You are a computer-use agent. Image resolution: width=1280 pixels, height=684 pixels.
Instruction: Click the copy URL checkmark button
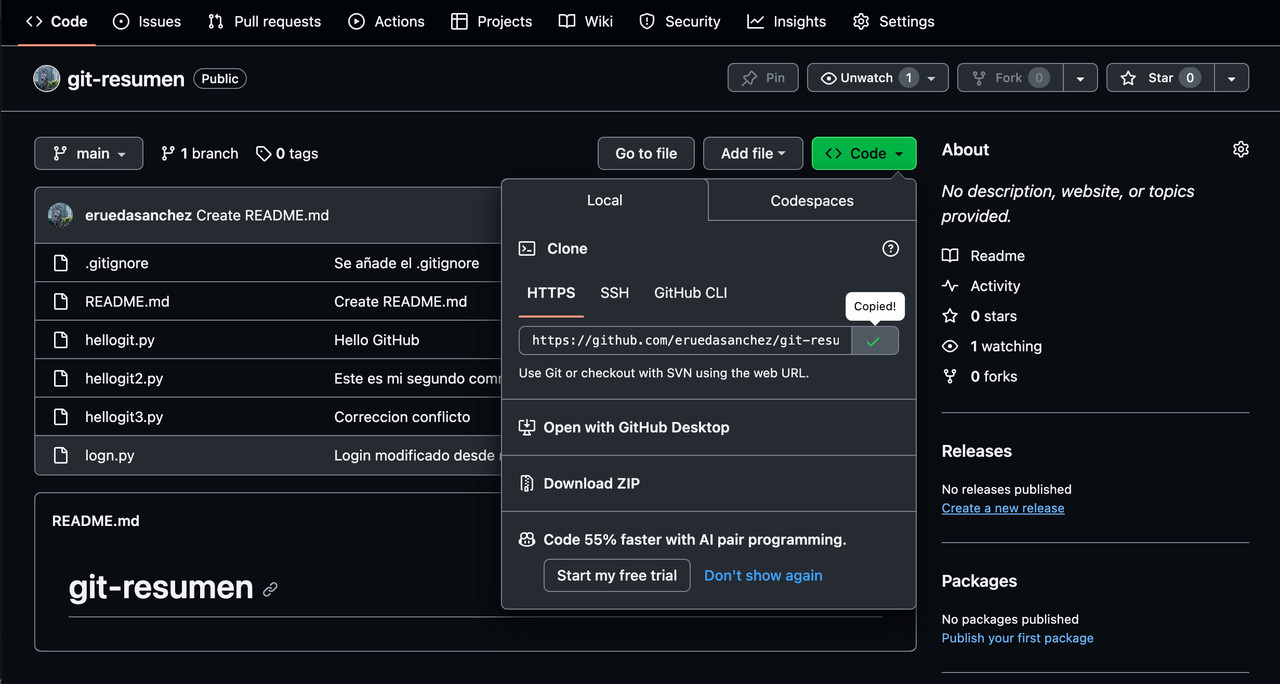click(x=875, y=340)
